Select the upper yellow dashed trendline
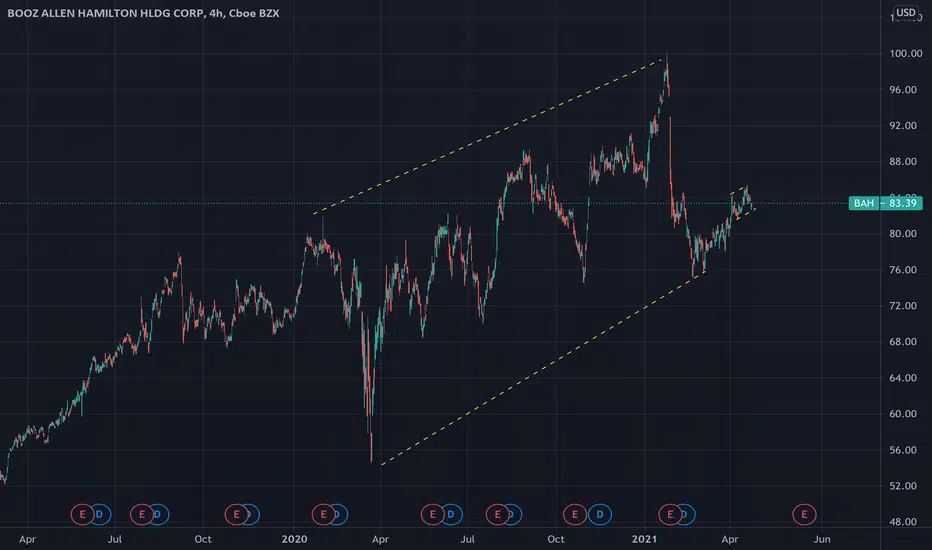 [487, 136]
